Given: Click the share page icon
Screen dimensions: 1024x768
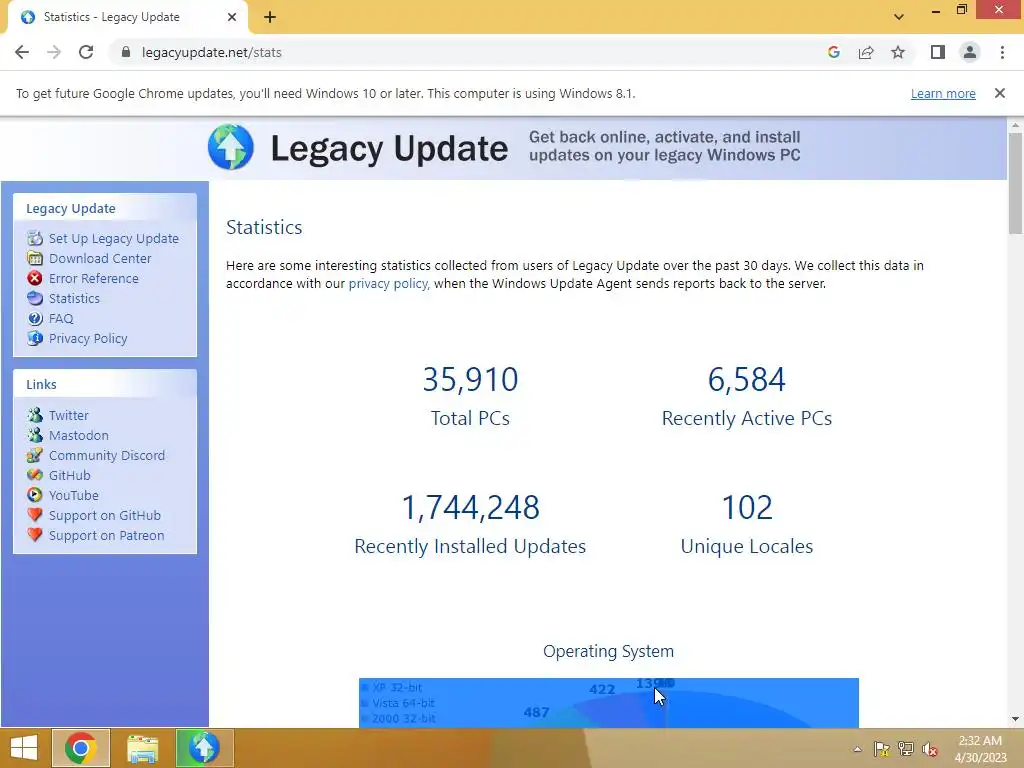Looking at the screenshot, I should coord(866,52).
